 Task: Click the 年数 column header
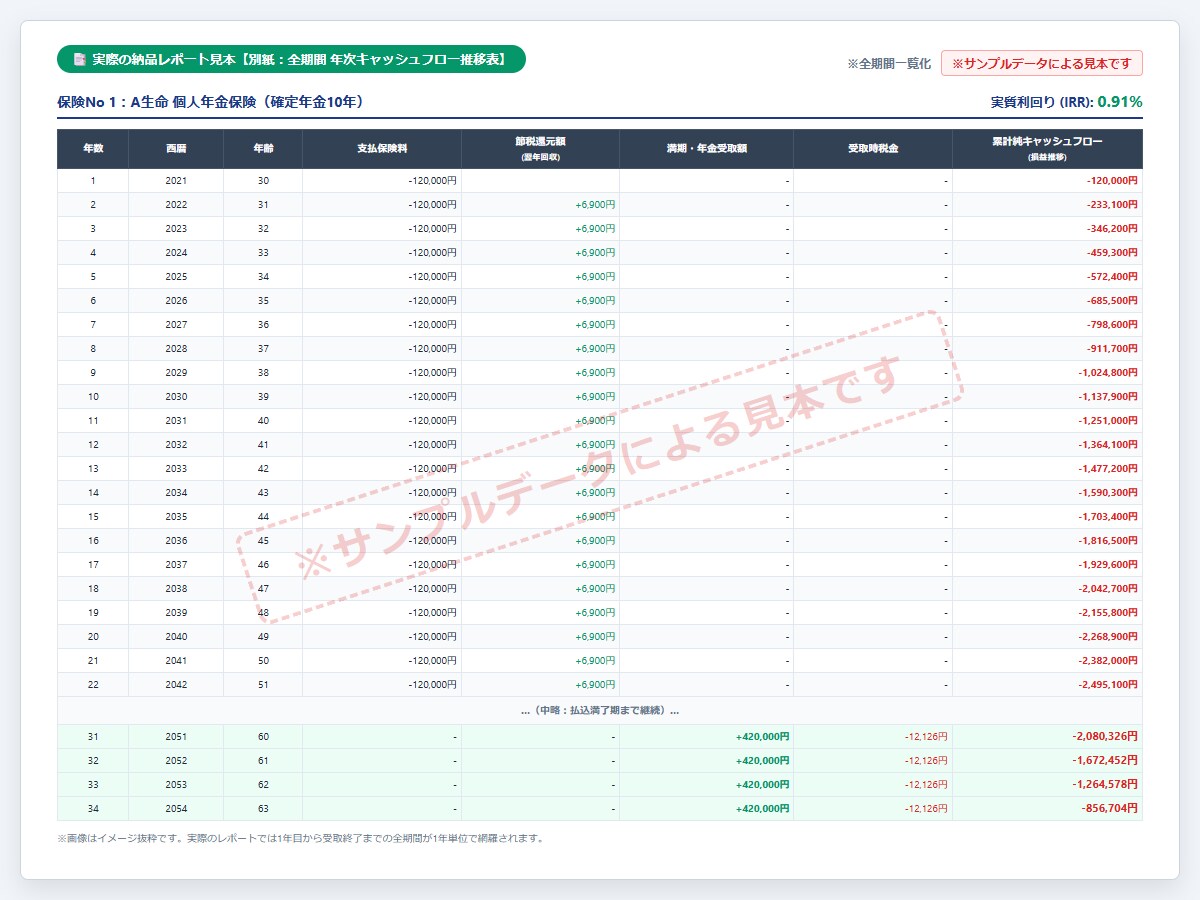(x=93, y=149)
